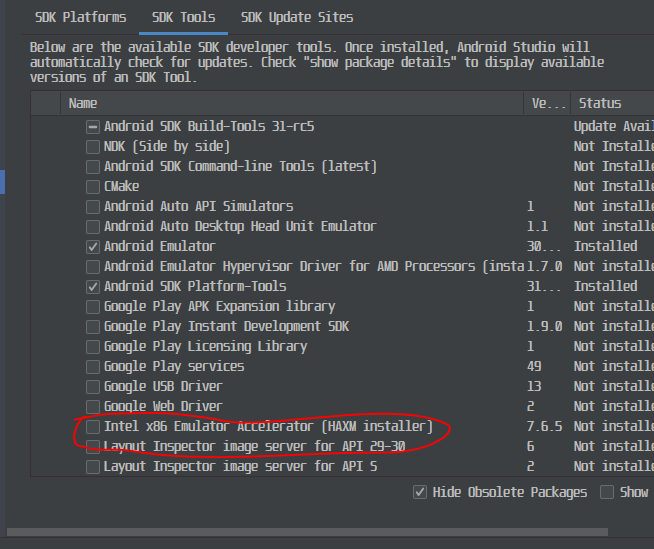Enable Google Play Instant Development SDK checkbox
This screenshot has height=549, width=654.
[x=93, y=327]
